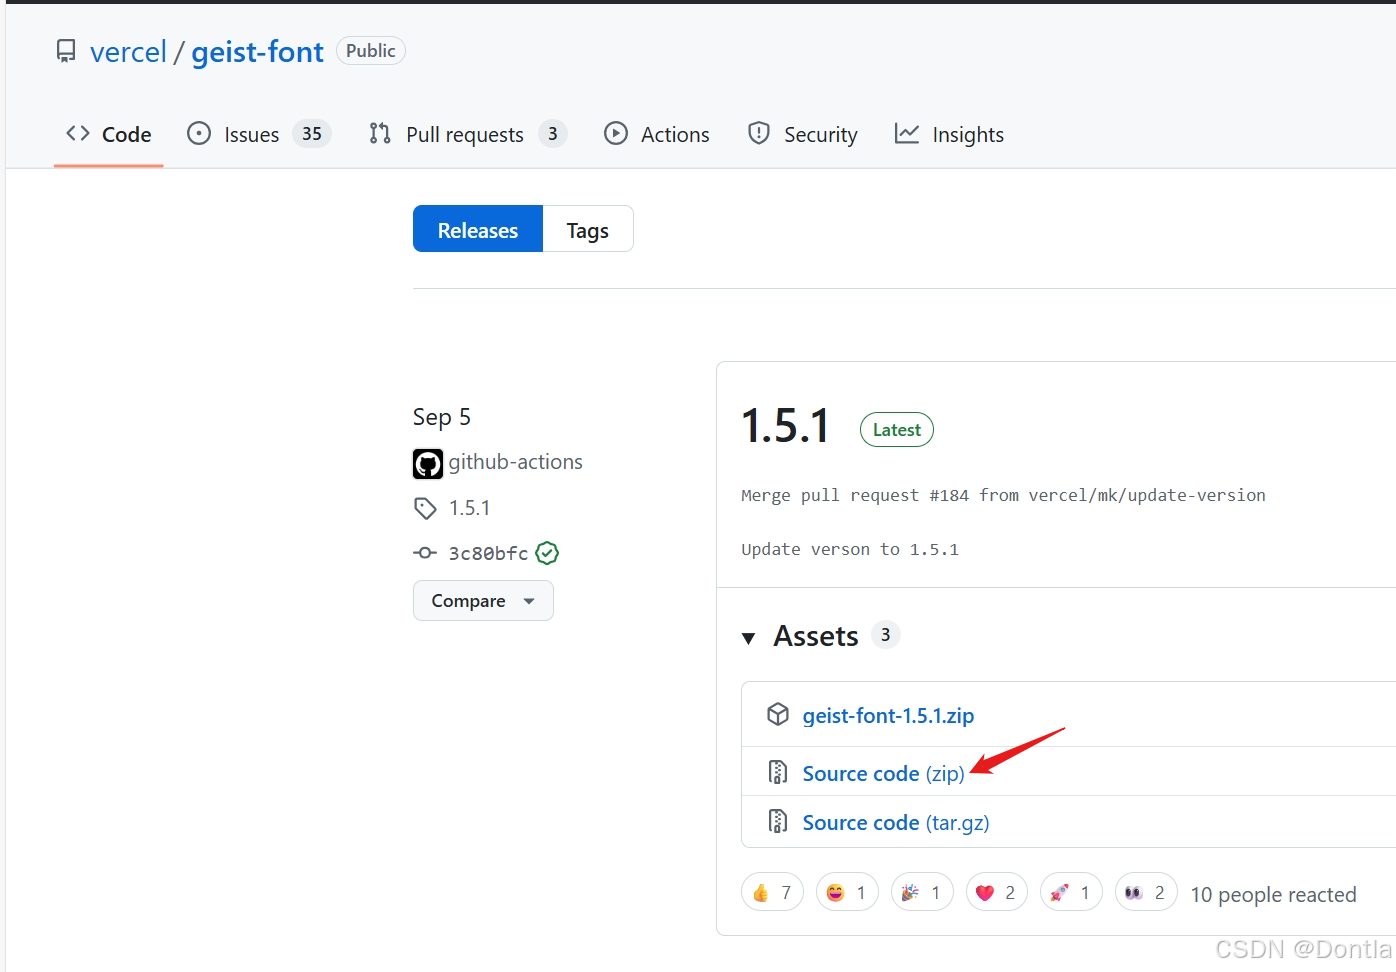Viewport: 1396px width, 972px height.
Task: Open the Actions tab
Action: [657, 134]
